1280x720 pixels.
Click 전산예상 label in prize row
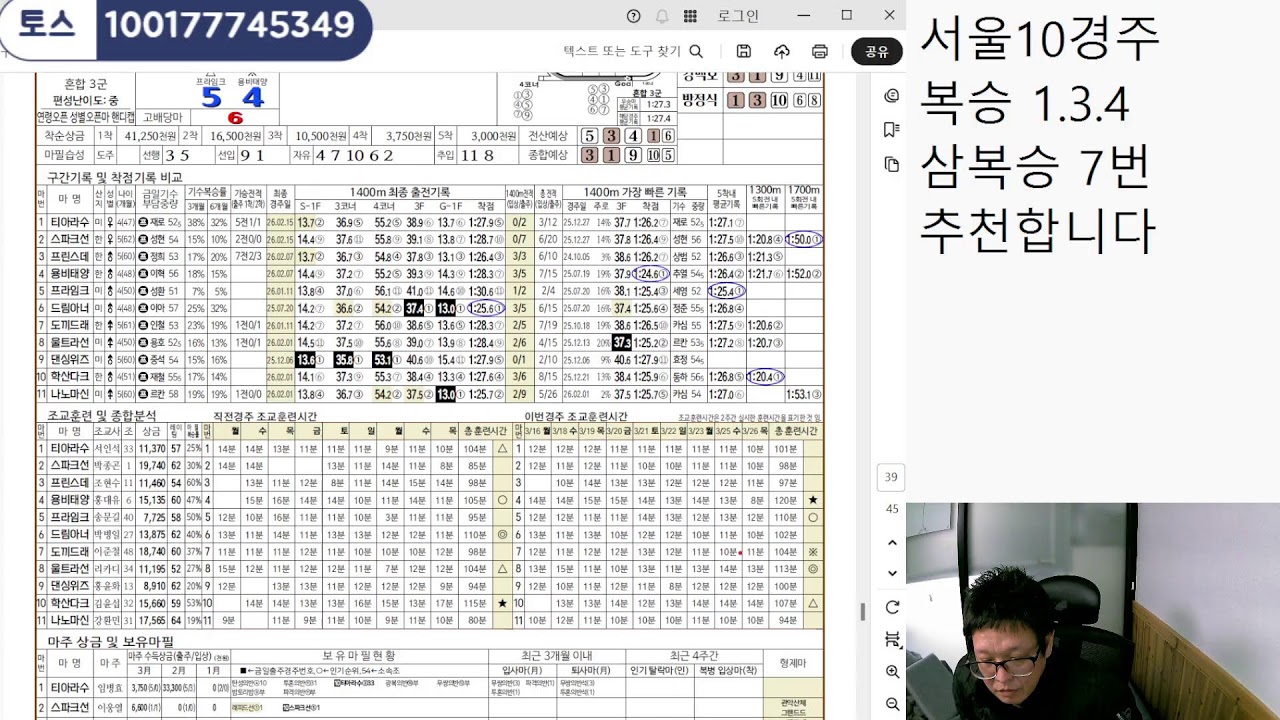click(x=548, y=135)
